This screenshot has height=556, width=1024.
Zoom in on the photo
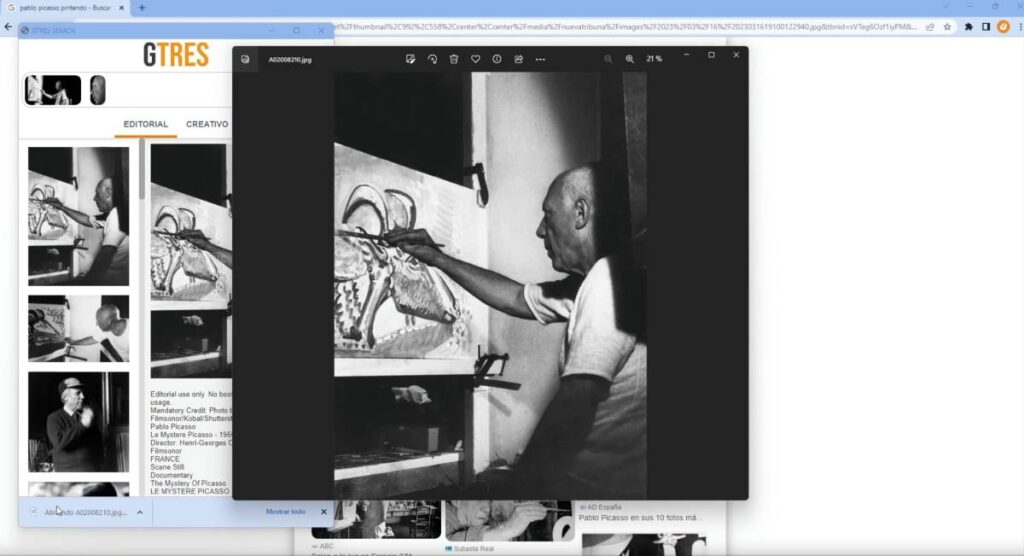[x=630, y=59]
